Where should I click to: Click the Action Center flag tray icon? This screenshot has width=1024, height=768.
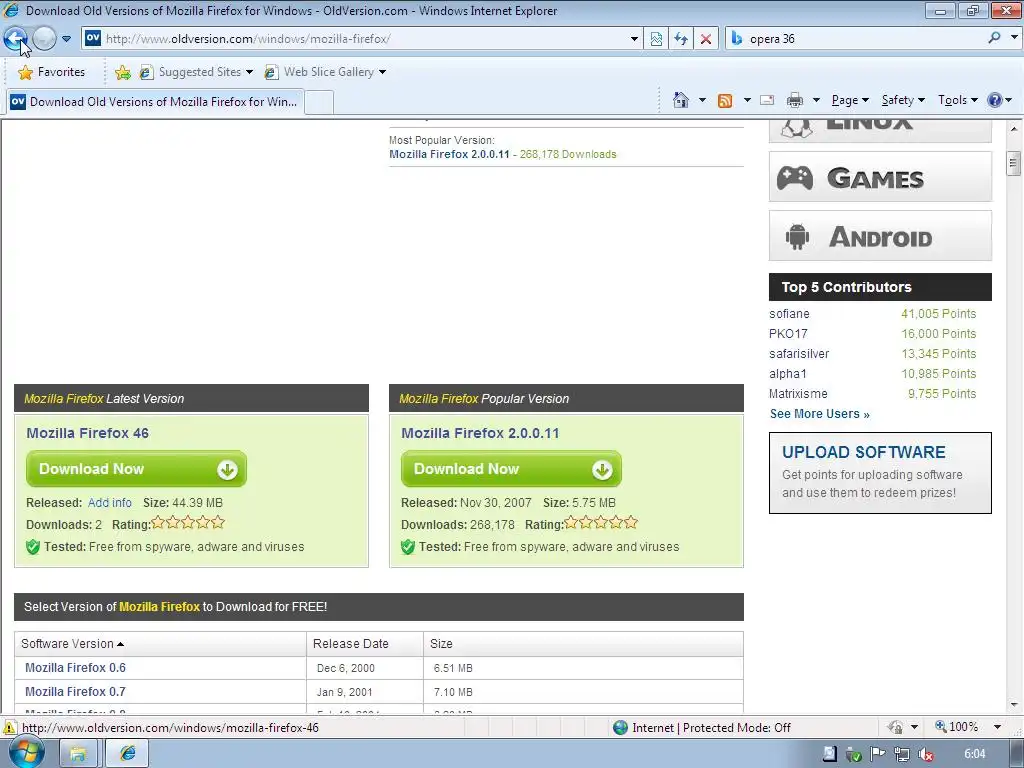(x=878, y=754)
